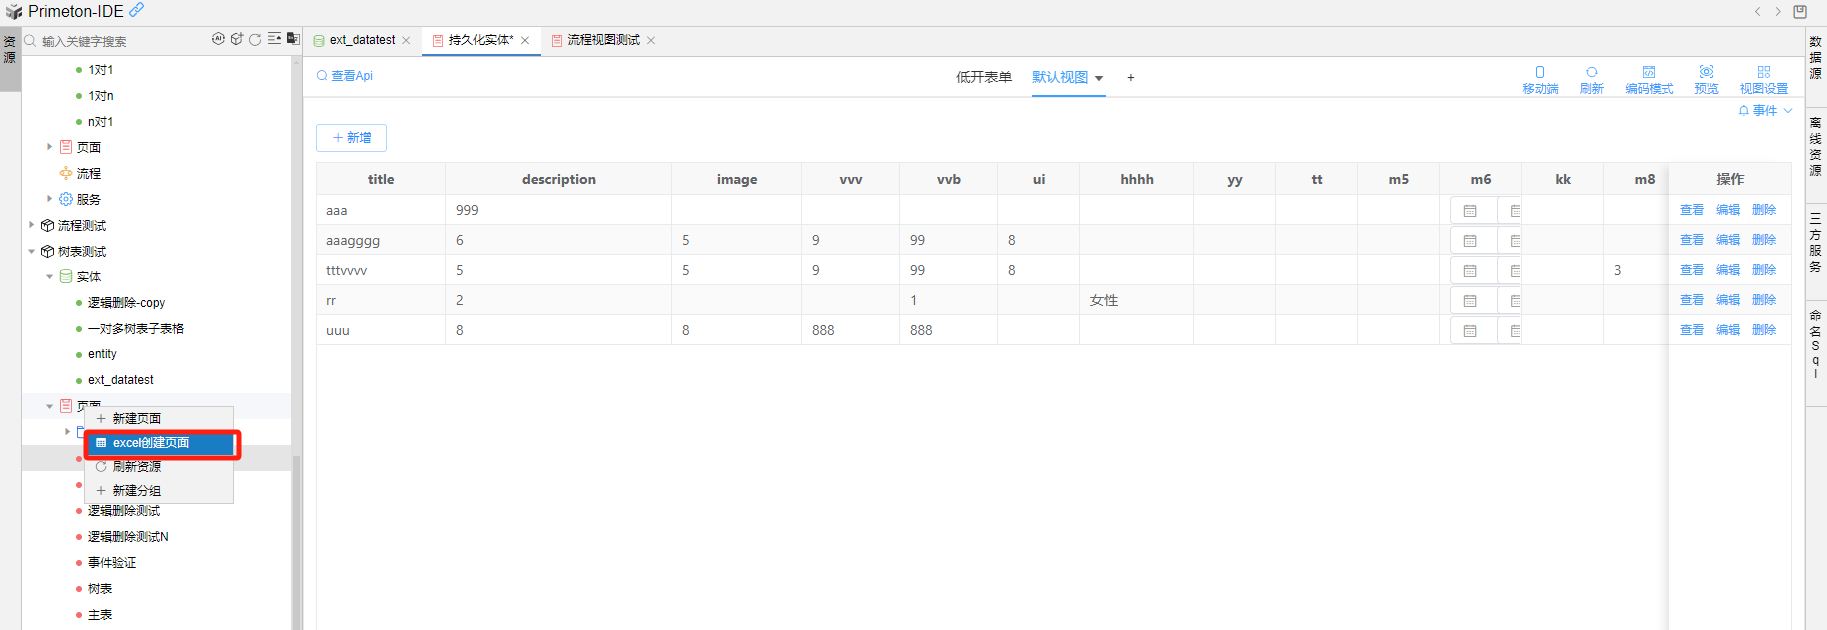Open 编码模式 code mode
The width and height of the screenshot is (1827, 630).
click(x=1649, y=79)
